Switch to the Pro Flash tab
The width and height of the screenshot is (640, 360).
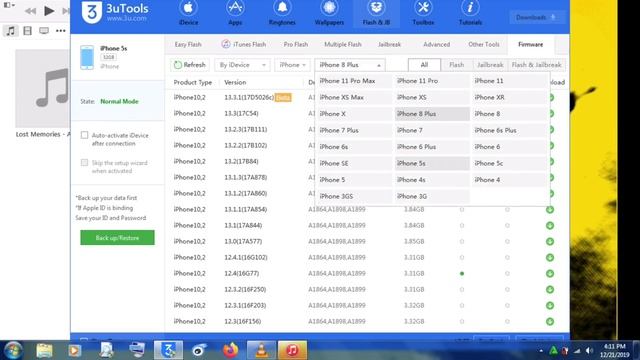click(x=296, y=44)
